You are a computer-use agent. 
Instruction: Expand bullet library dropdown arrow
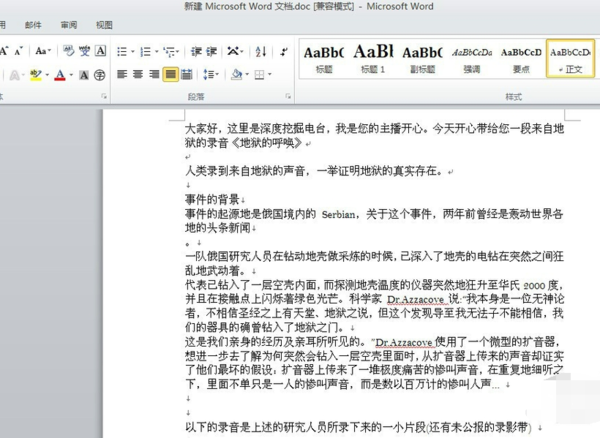(132, 52)
